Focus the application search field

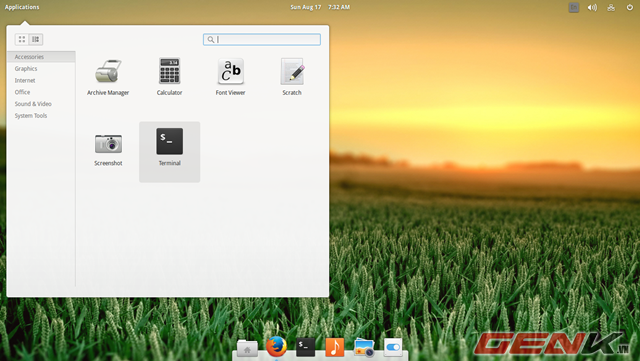(x=262, y=39)
